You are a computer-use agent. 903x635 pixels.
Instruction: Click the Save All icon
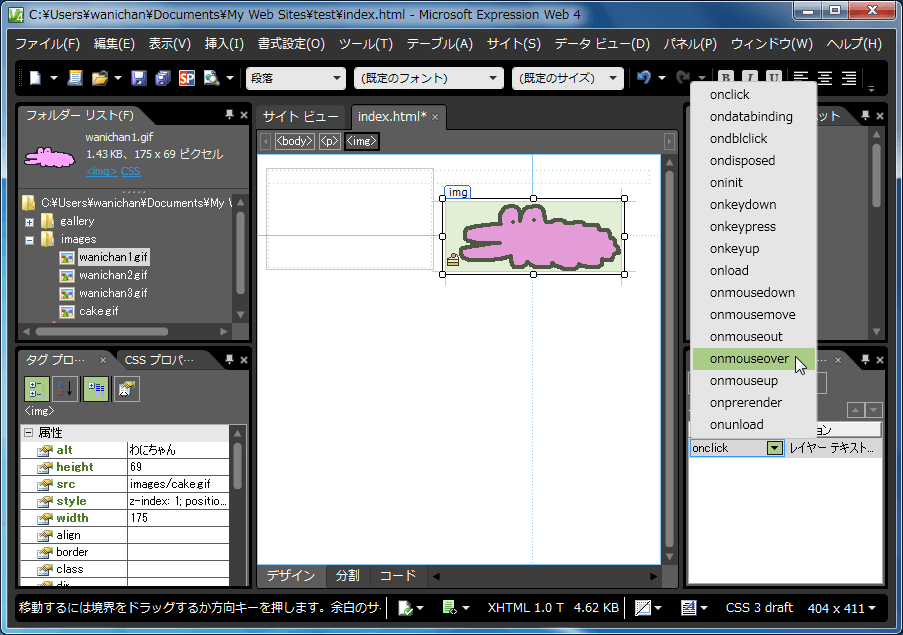pyautogui.click(x=163, y=78)
